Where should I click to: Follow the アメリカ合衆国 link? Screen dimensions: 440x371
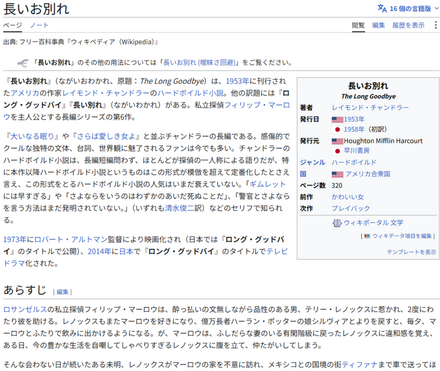(368, 174)
